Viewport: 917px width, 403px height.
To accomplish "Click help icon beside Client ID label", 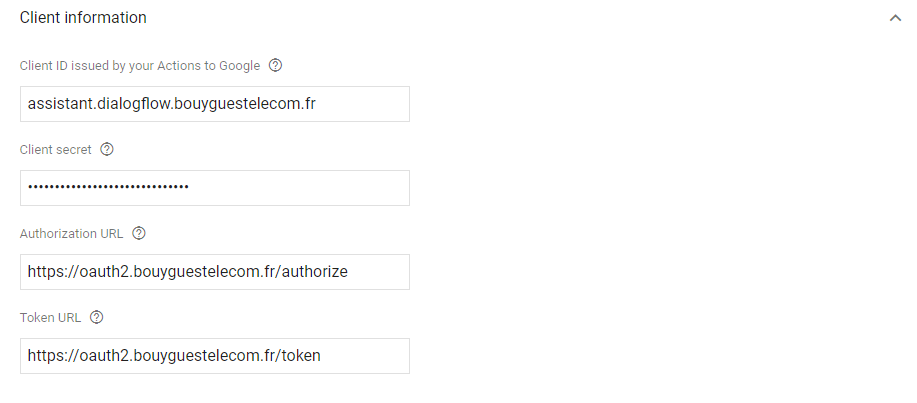I will pyautogui.click(x=276, y=66).
